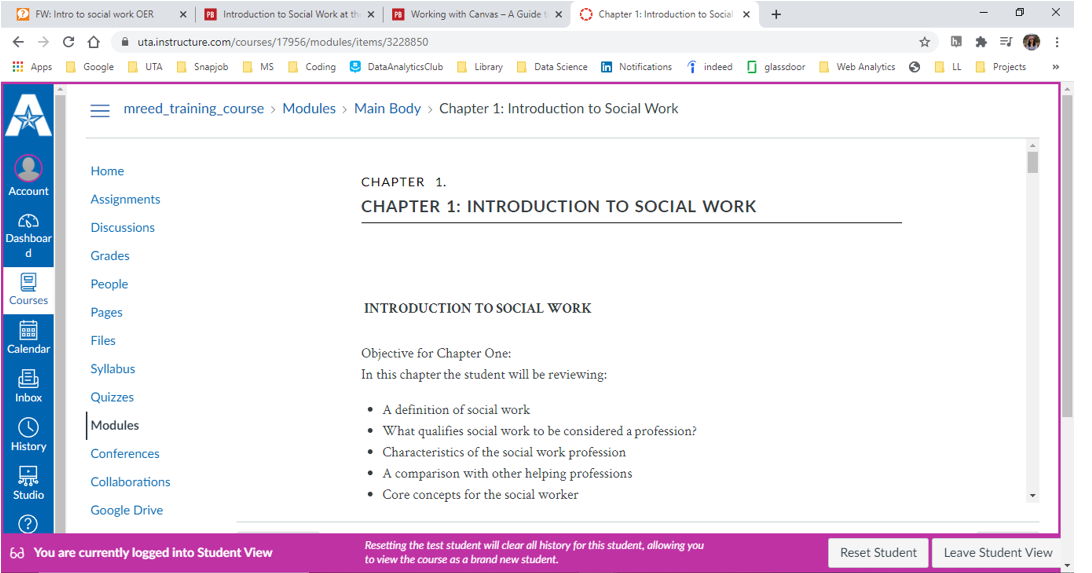Open the Inbox in global navigation
This screenshot has width=1092, height=573.
coord(29,386)
